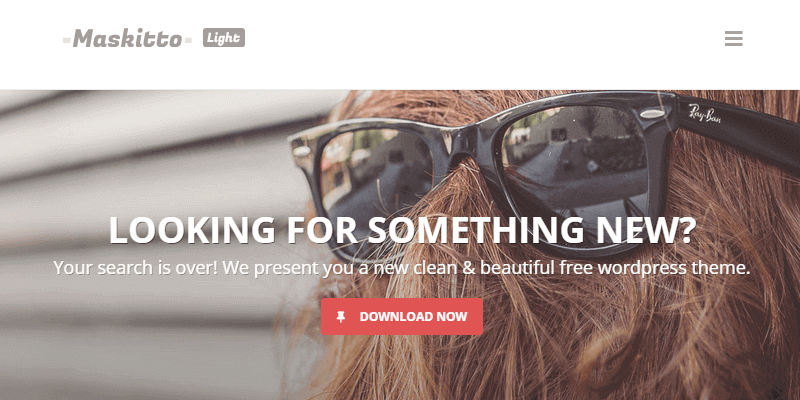Click the Light badge beside the logo
This screenshot has width=800, height=400.
click(224, 38)
